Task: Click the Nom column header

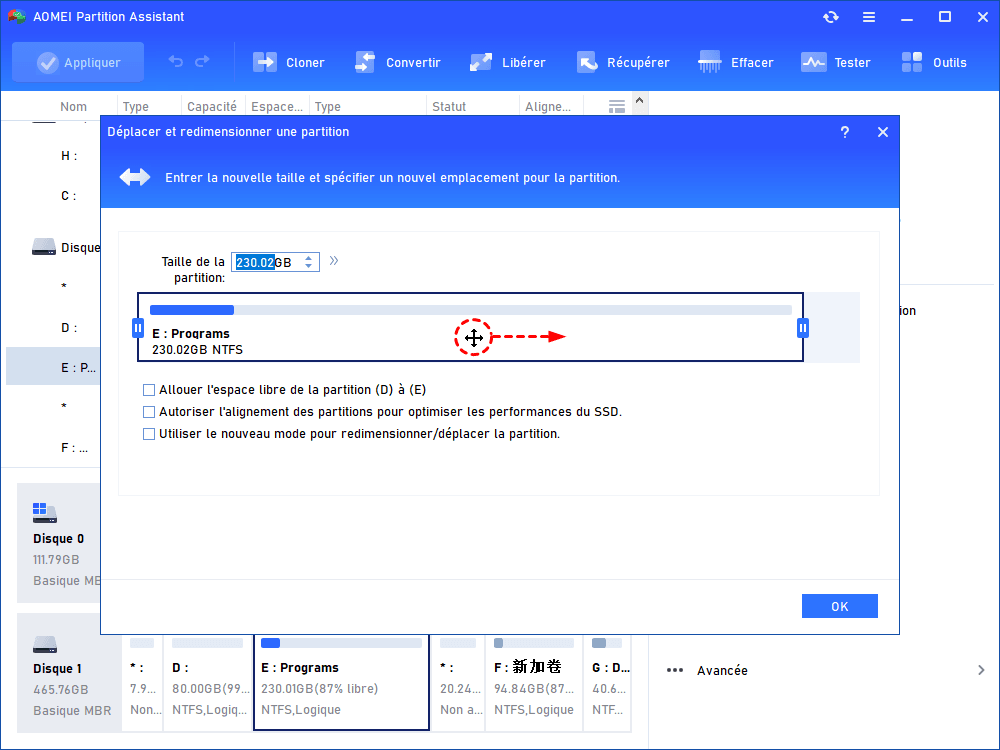Action: coord(73,107)
